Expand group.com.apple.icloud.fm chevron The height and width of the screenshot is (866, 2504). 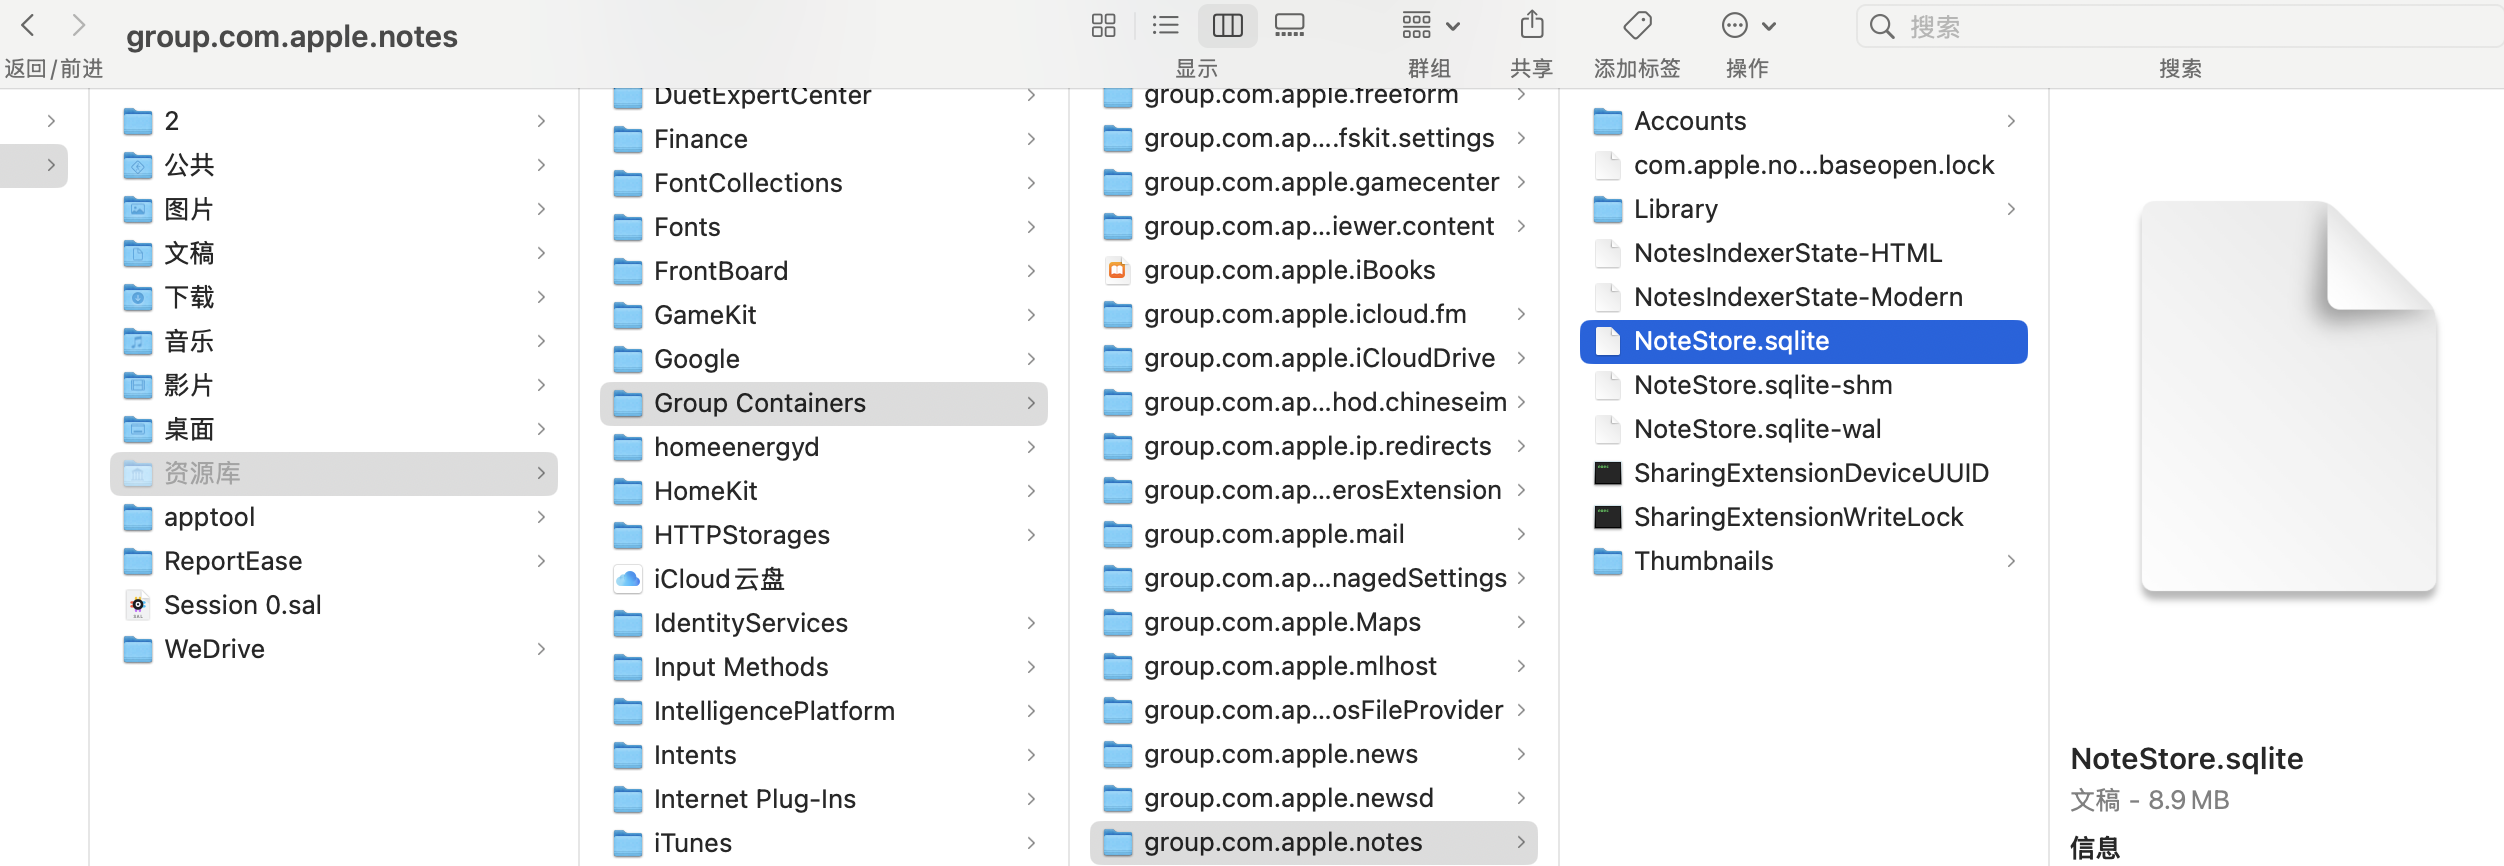(1521, 314)
